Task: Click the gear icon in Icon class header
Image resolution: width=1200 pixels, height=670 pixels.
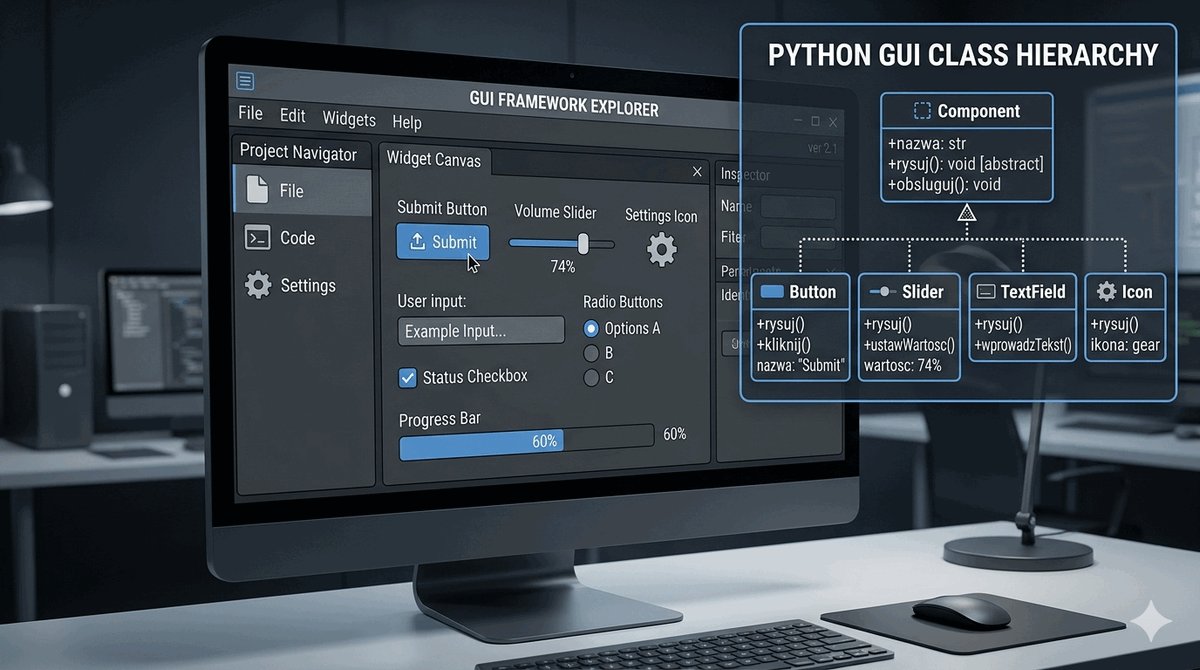Action: click(1106, 292)
